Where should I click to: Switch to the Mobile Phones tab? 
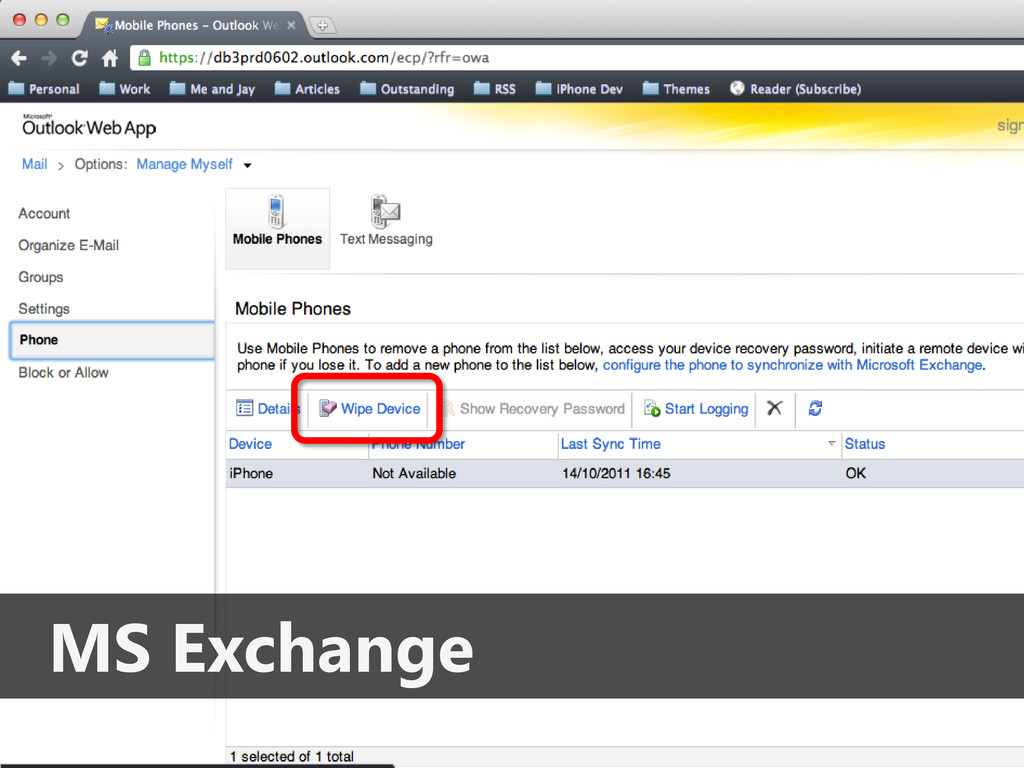tap(278, 229)
